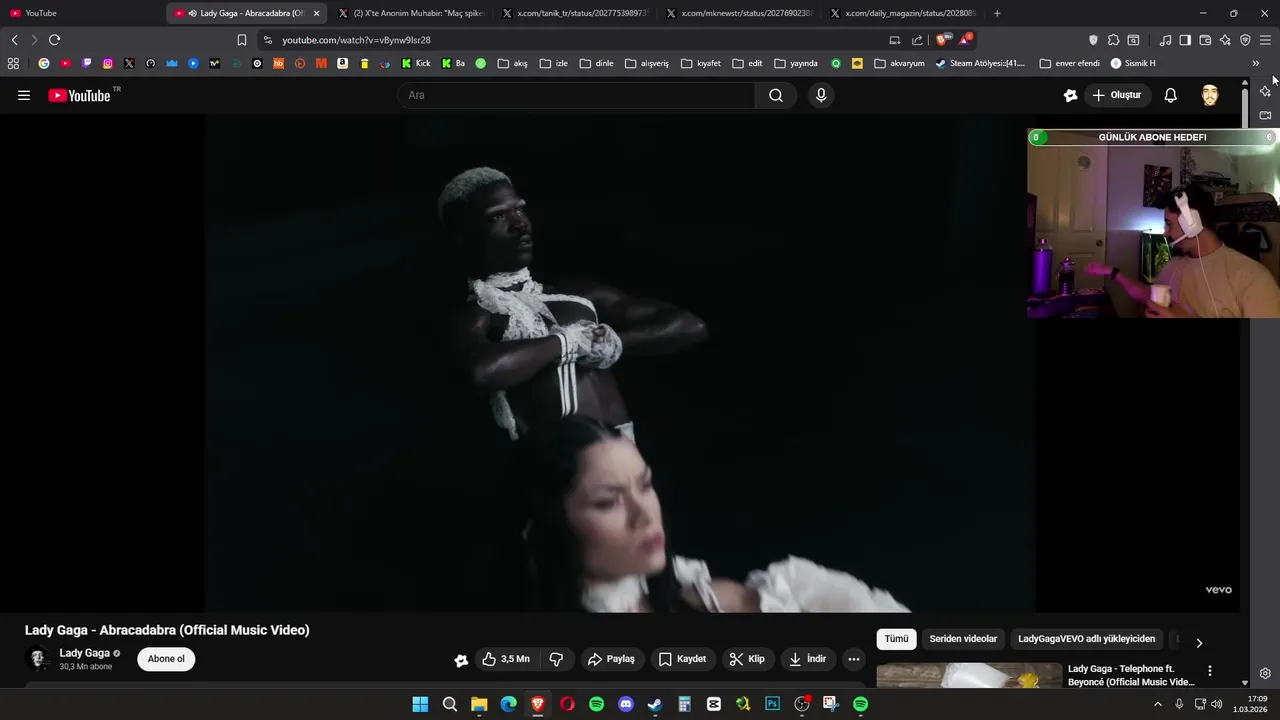Expand the yayında bookmarks folder
Screen dimensions: 1280x720
tap(796, 63)
